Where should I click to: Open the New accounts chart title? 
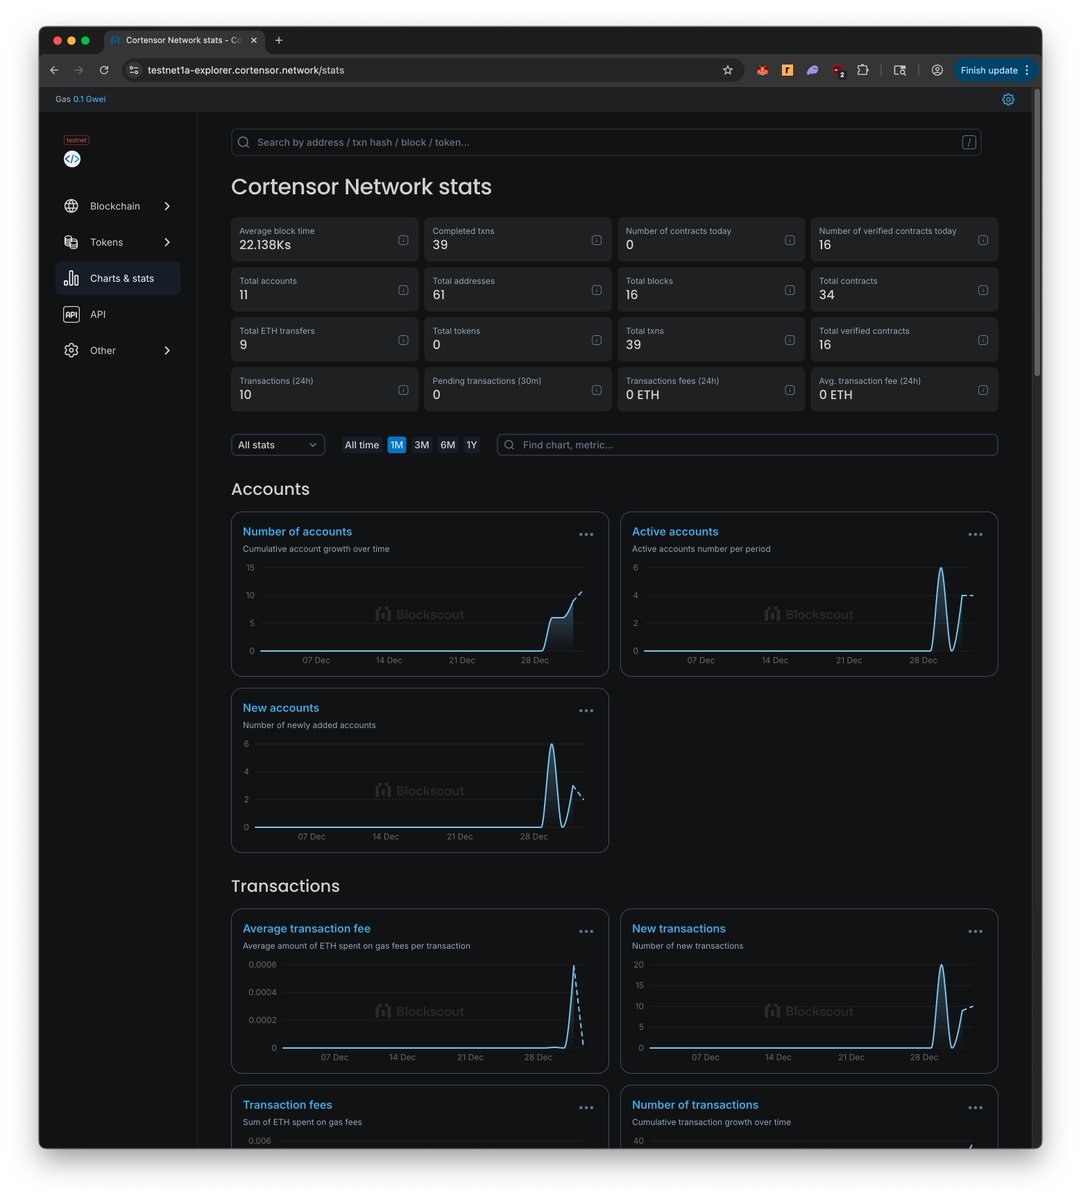(x=281, y=708)
